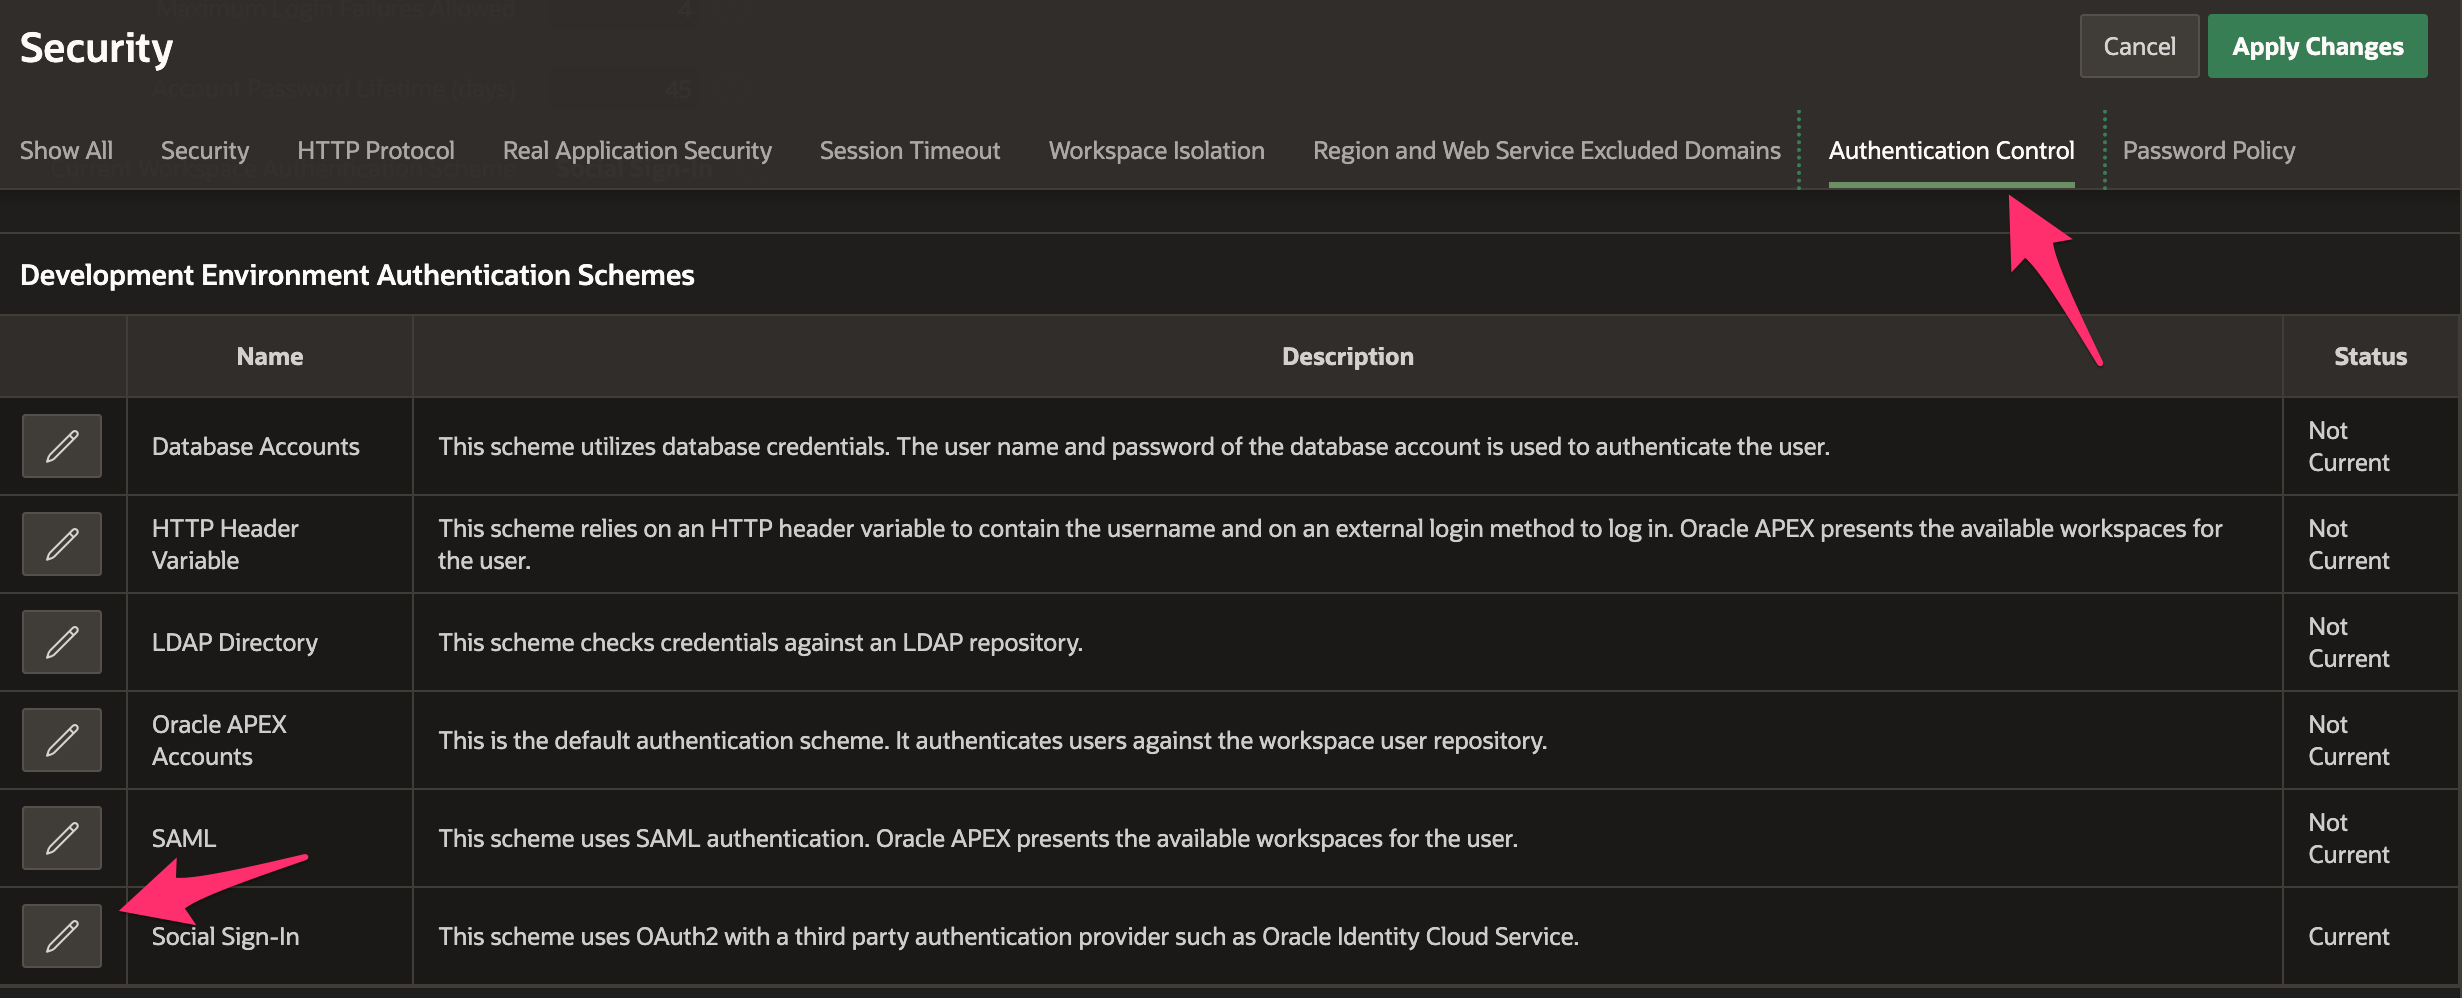Image resolution: width=2462 pixels, height=998 pixels.
Task: Open edit for LDAP Directory scheme
Action: tap(62, 642)
